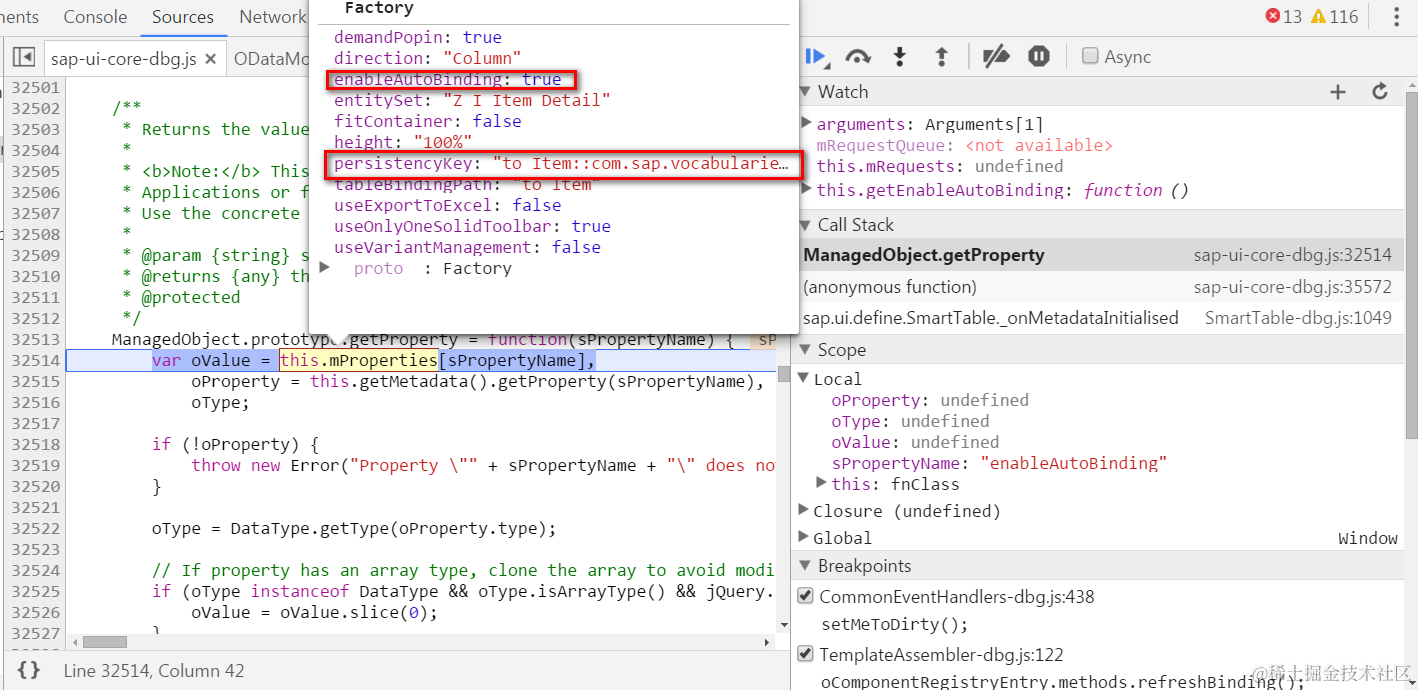The width and height of the screenshot is (1418, 690).
Task: Disable the TemplateAssembler-dbg.js:122 breakpoint
Action: click(x=806, y=655)
